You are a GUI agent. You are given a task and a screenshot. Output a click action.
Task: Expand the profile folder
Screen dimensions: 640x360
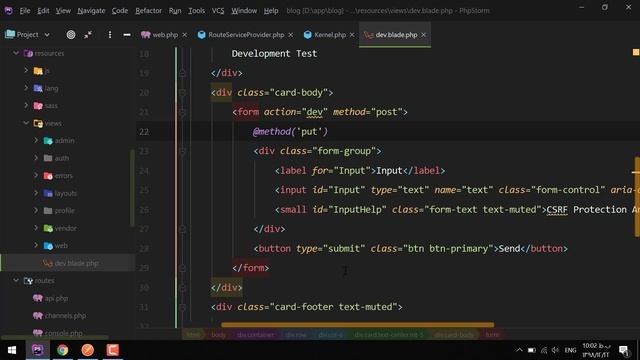(x=36, y=211)
